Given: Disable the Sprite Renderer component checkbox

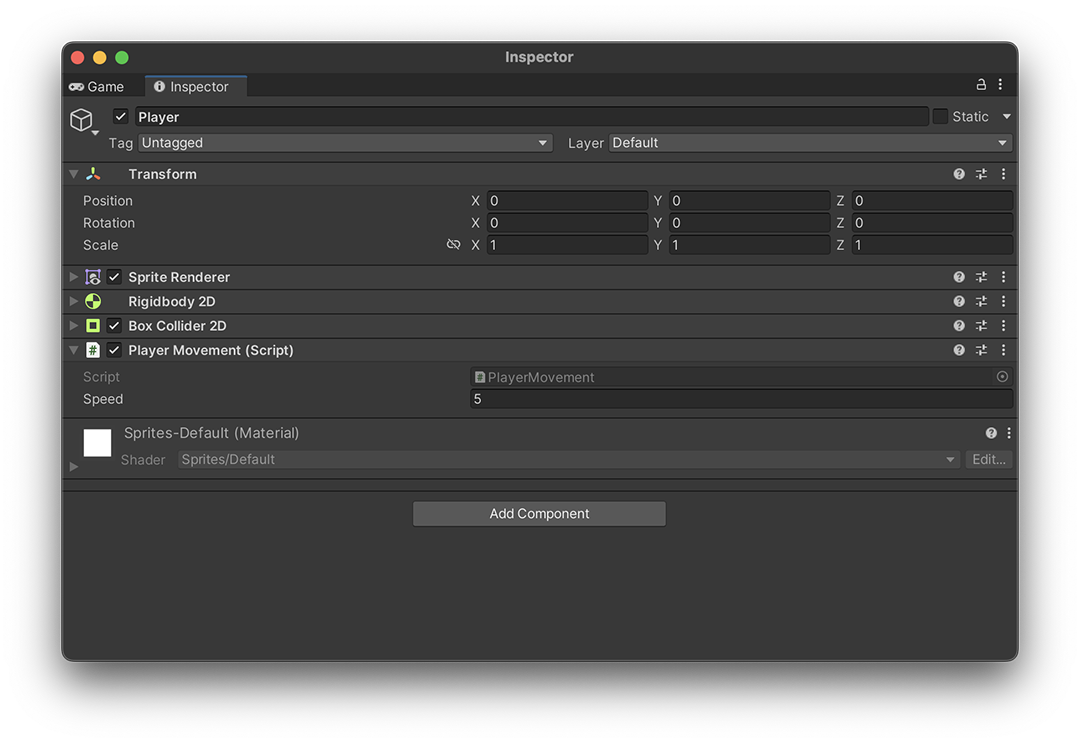Looking at the screenshot, I should tap(114, 277).
